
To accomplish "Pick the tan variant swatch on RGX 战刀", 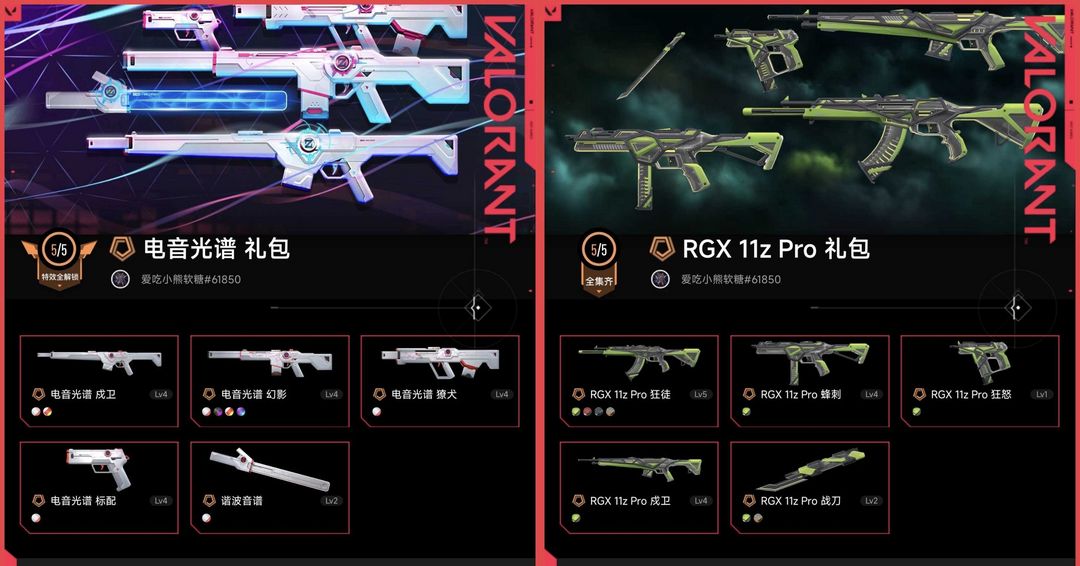I will pyautogui.click(x=758, y=518).
